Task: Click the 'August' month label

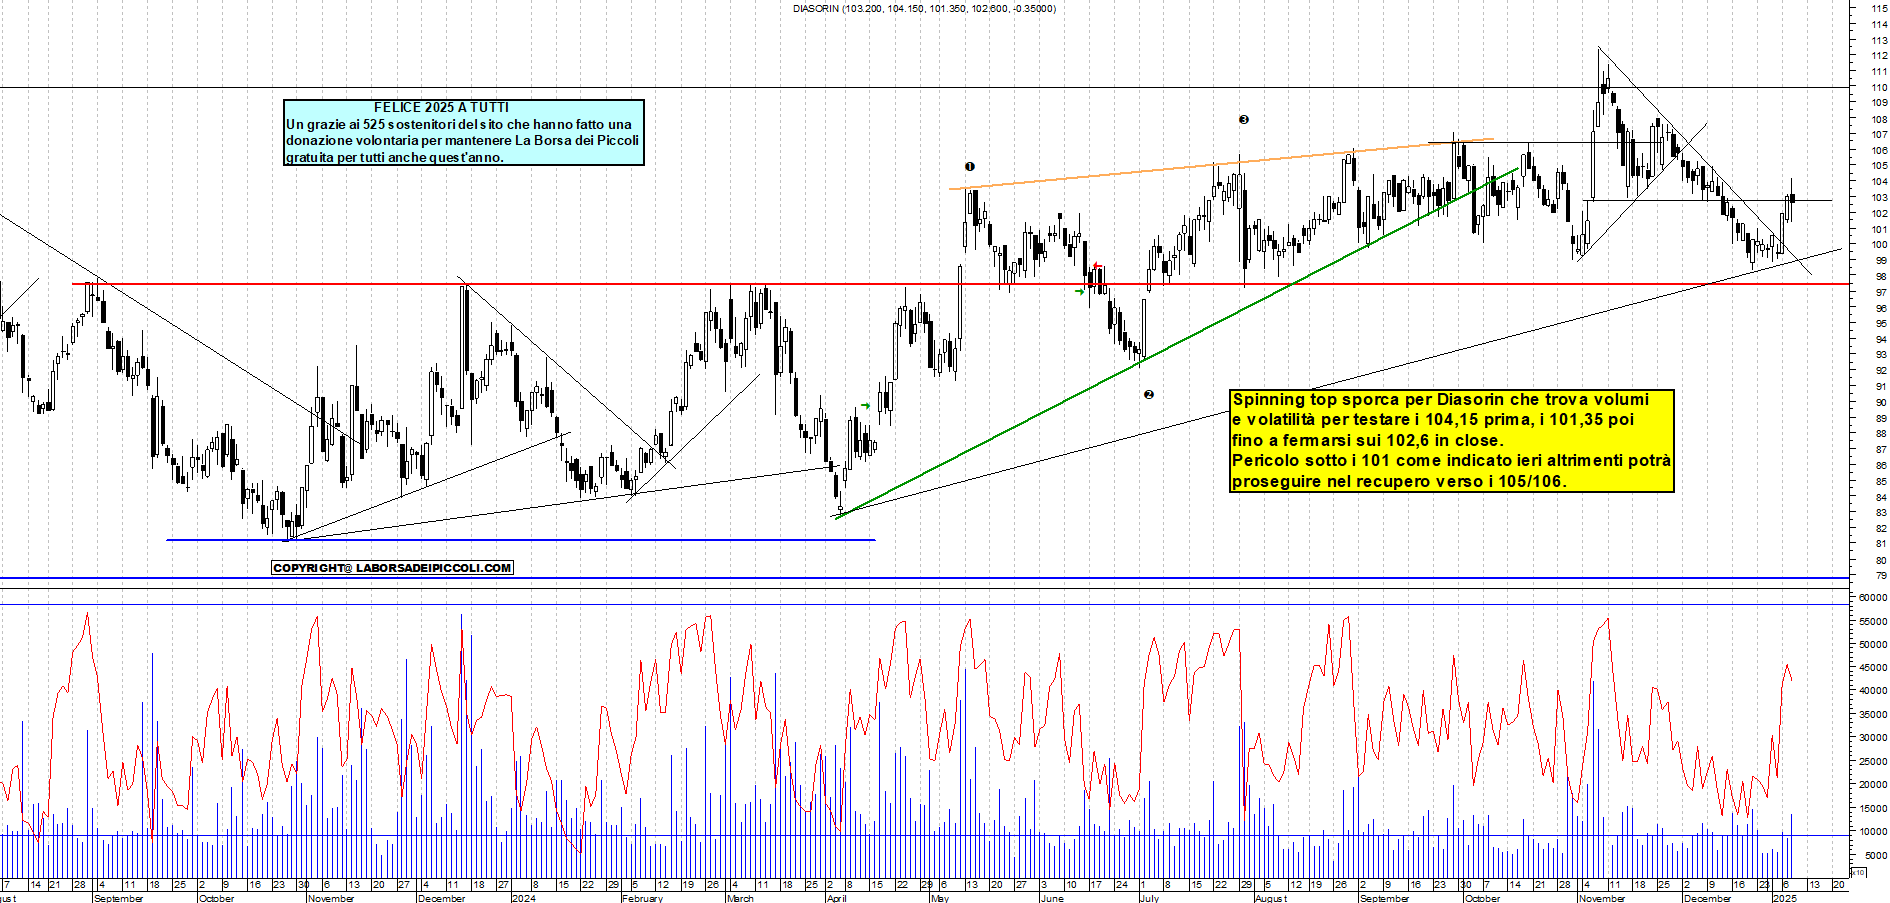Action: pos(1270,898)
